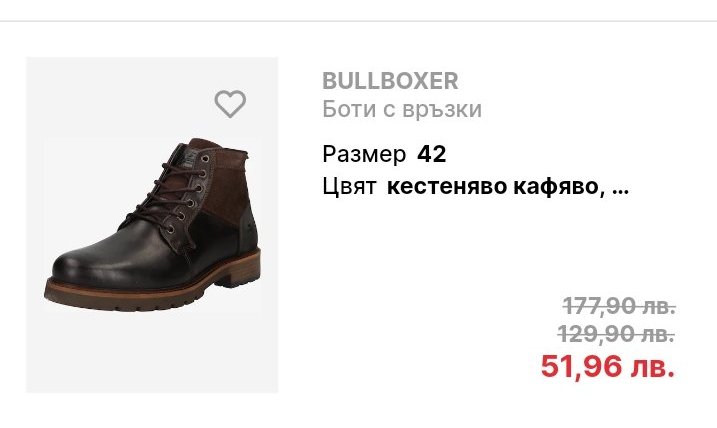Click the 'Цвят' color label

coord(349,187)
